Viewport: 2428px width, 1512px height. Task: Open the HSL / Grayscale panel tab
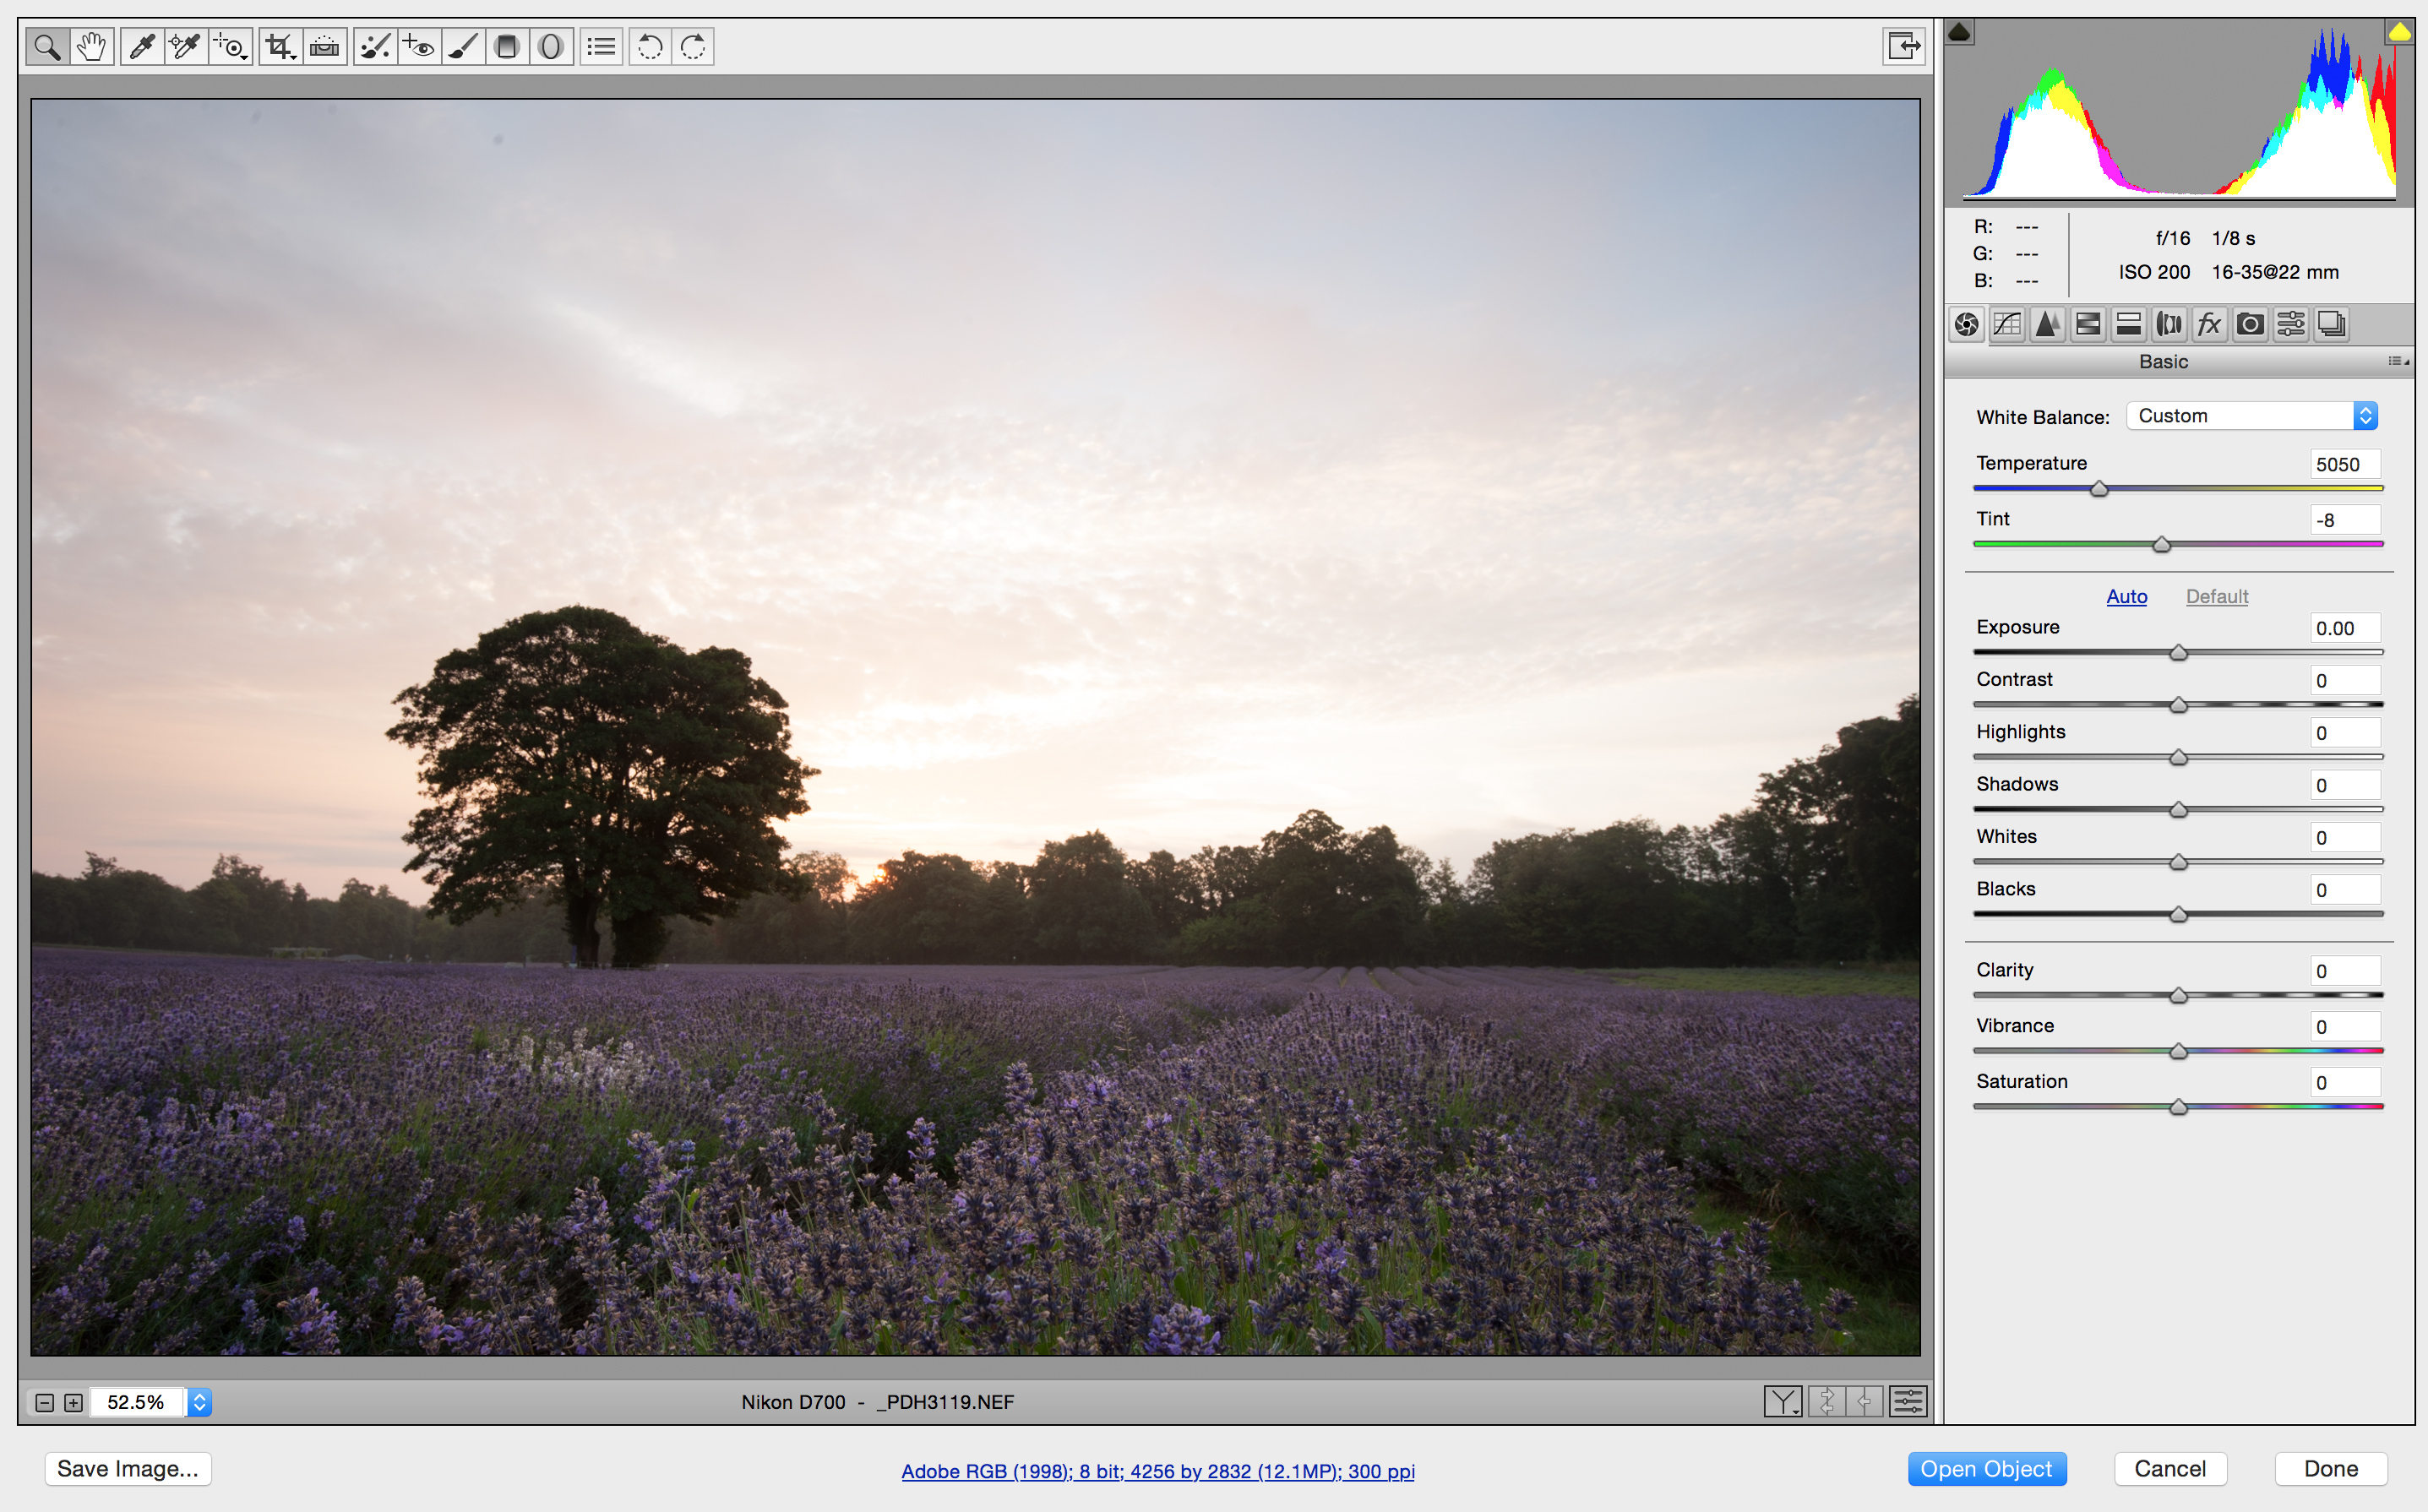2088,324
